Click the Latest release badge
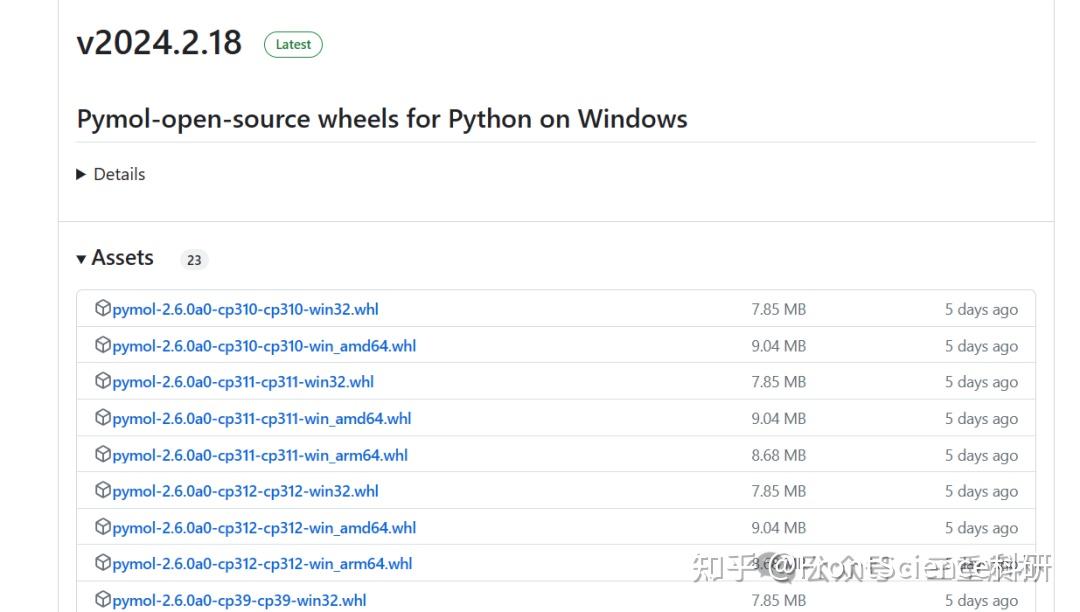 click(293, 44)
